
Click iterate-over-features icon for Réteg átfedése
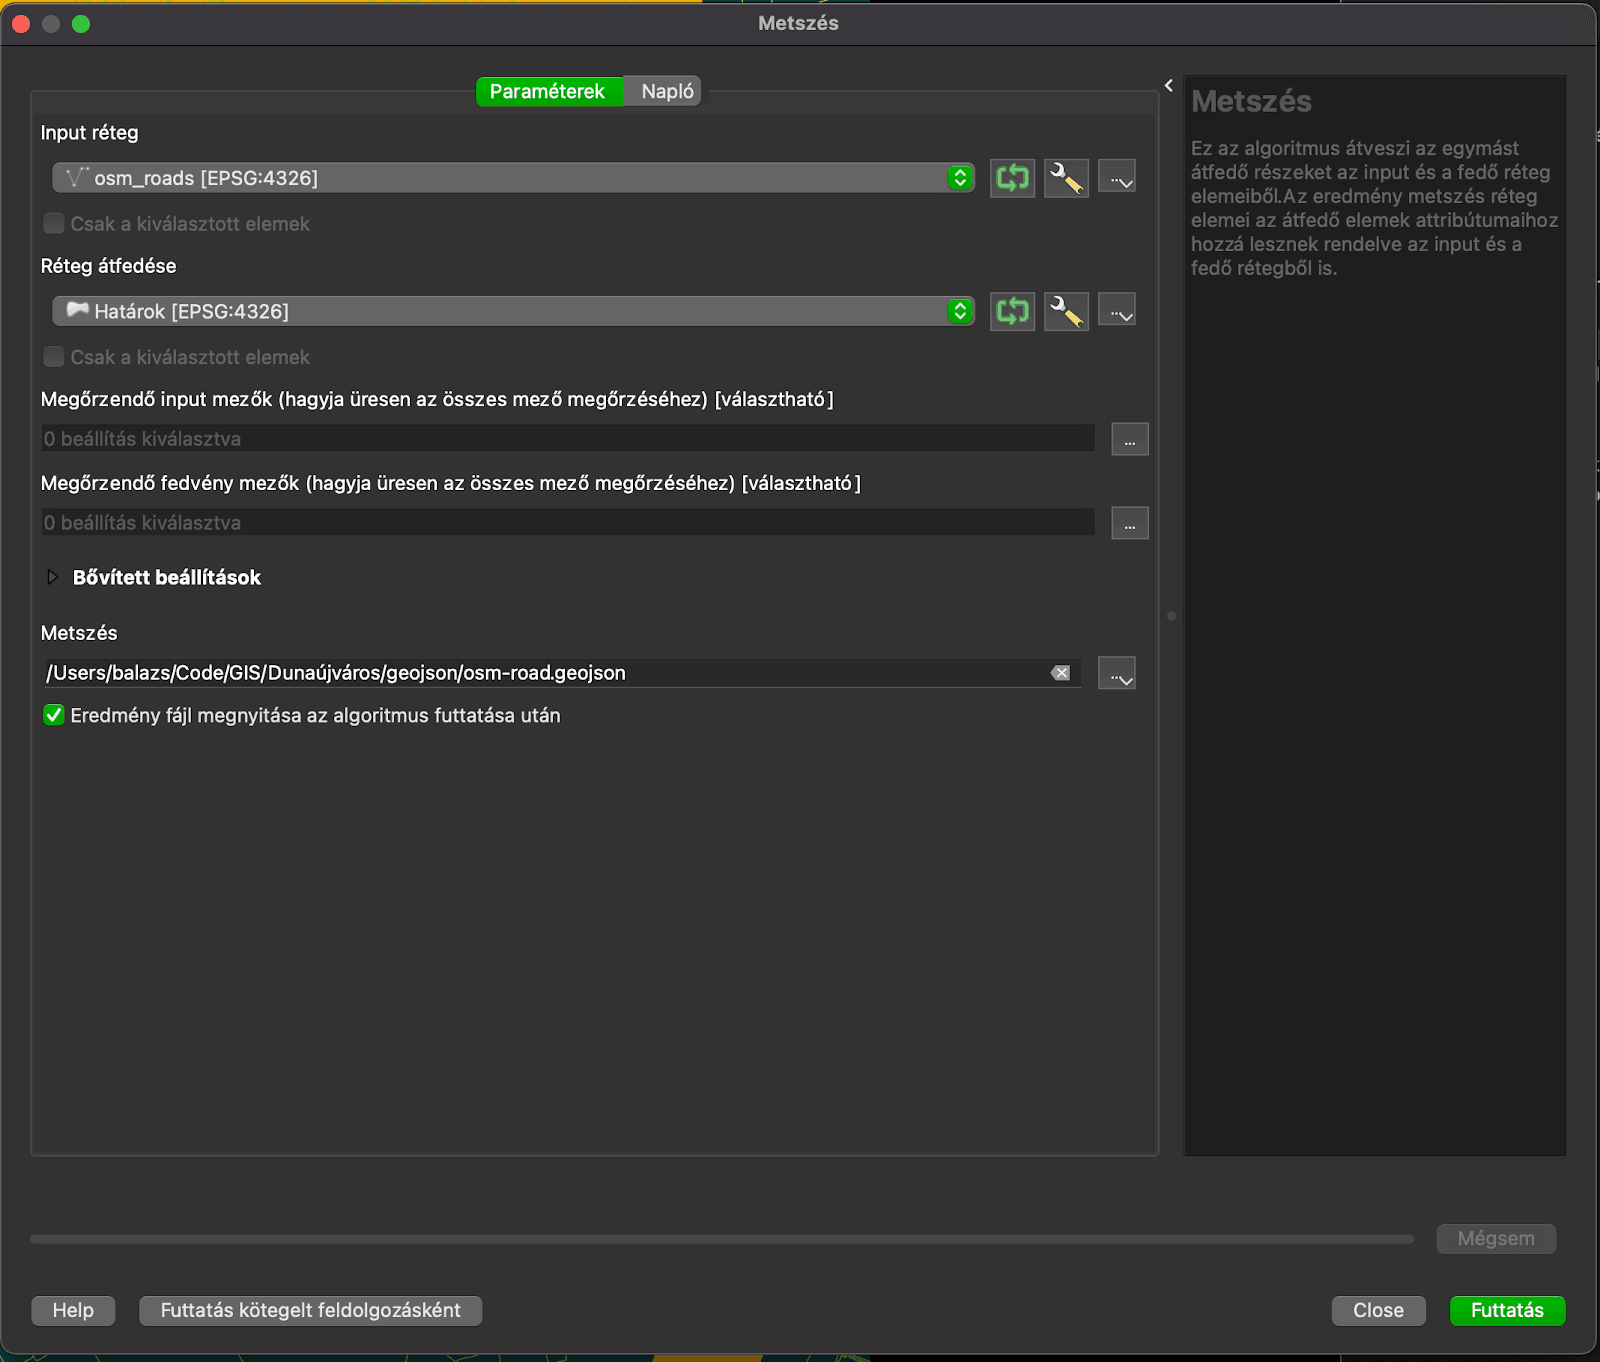(1012, 311)
